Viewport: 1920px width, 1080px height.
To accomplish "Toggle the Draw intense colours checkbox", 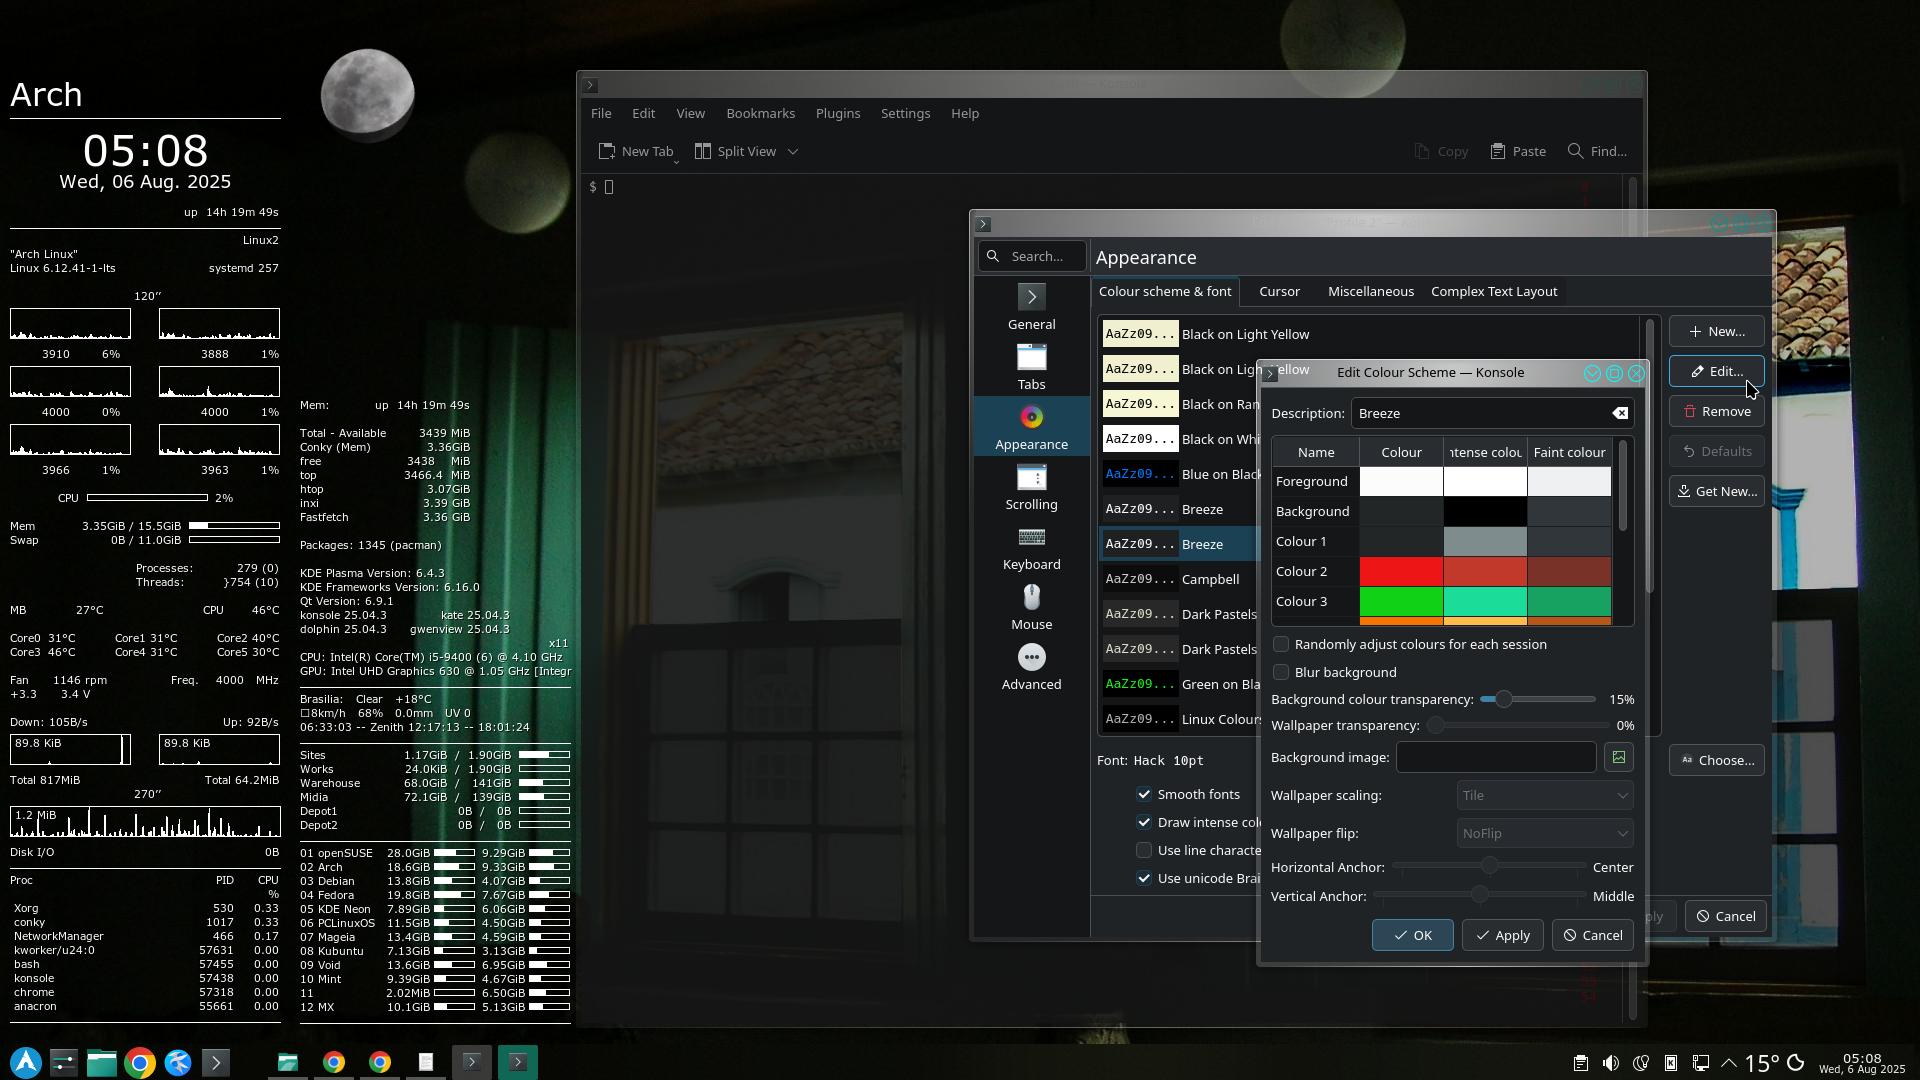I will [x=1144, y=822].
